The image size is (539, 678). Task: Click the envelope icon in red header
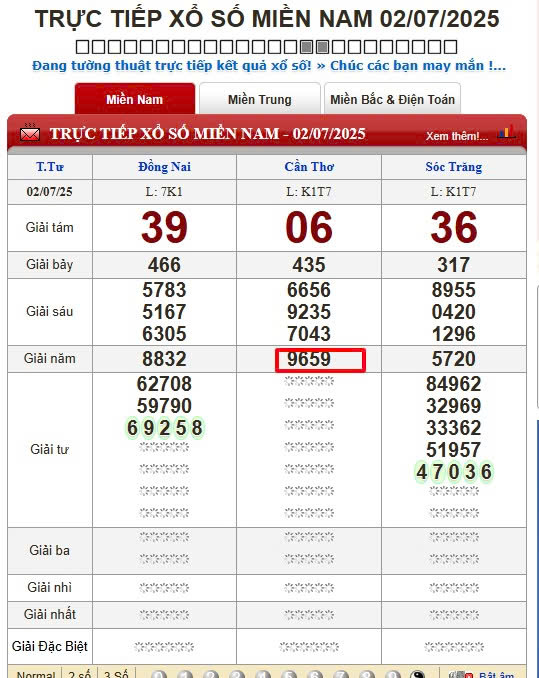tap(30, 132)
